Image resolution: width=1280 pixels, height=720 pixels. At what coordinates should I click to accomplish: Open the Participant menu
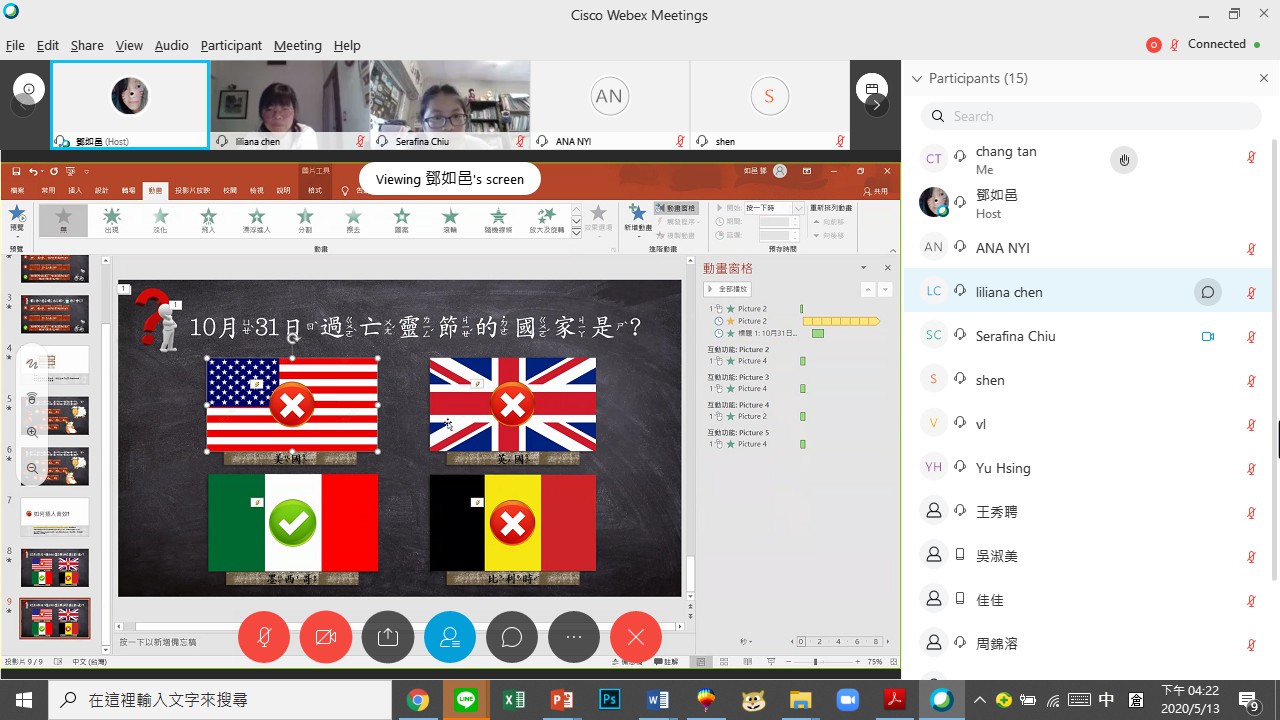[x=231, y=45]
